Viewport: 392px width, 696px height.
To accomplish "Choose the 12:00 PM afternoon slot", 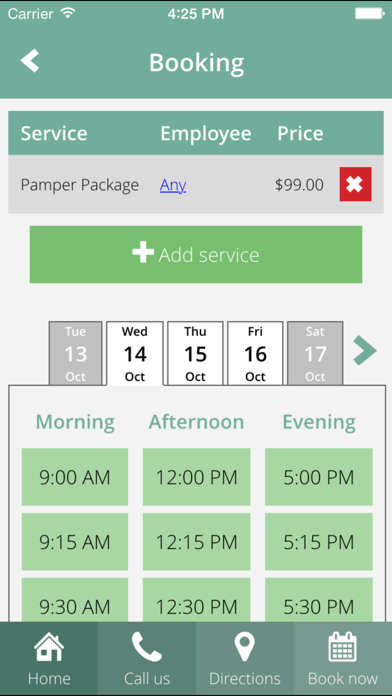I will (x=196, y=477).
